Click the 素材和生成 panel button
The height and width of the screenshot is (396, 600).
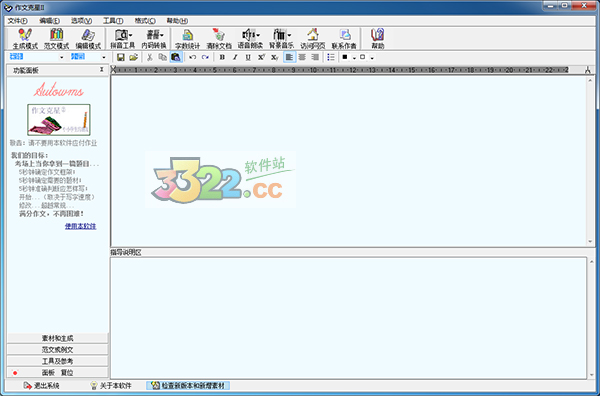pyautogui.click(x=57, y=338)
